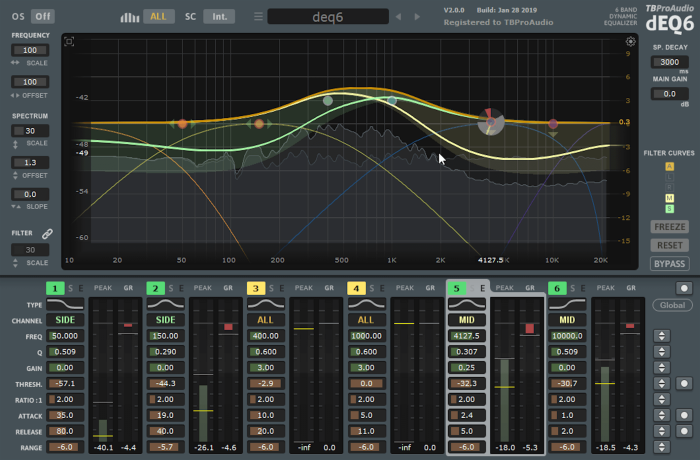Go to previous preset arrow
This screenshot has width=700, height=460.
(398, 17)
